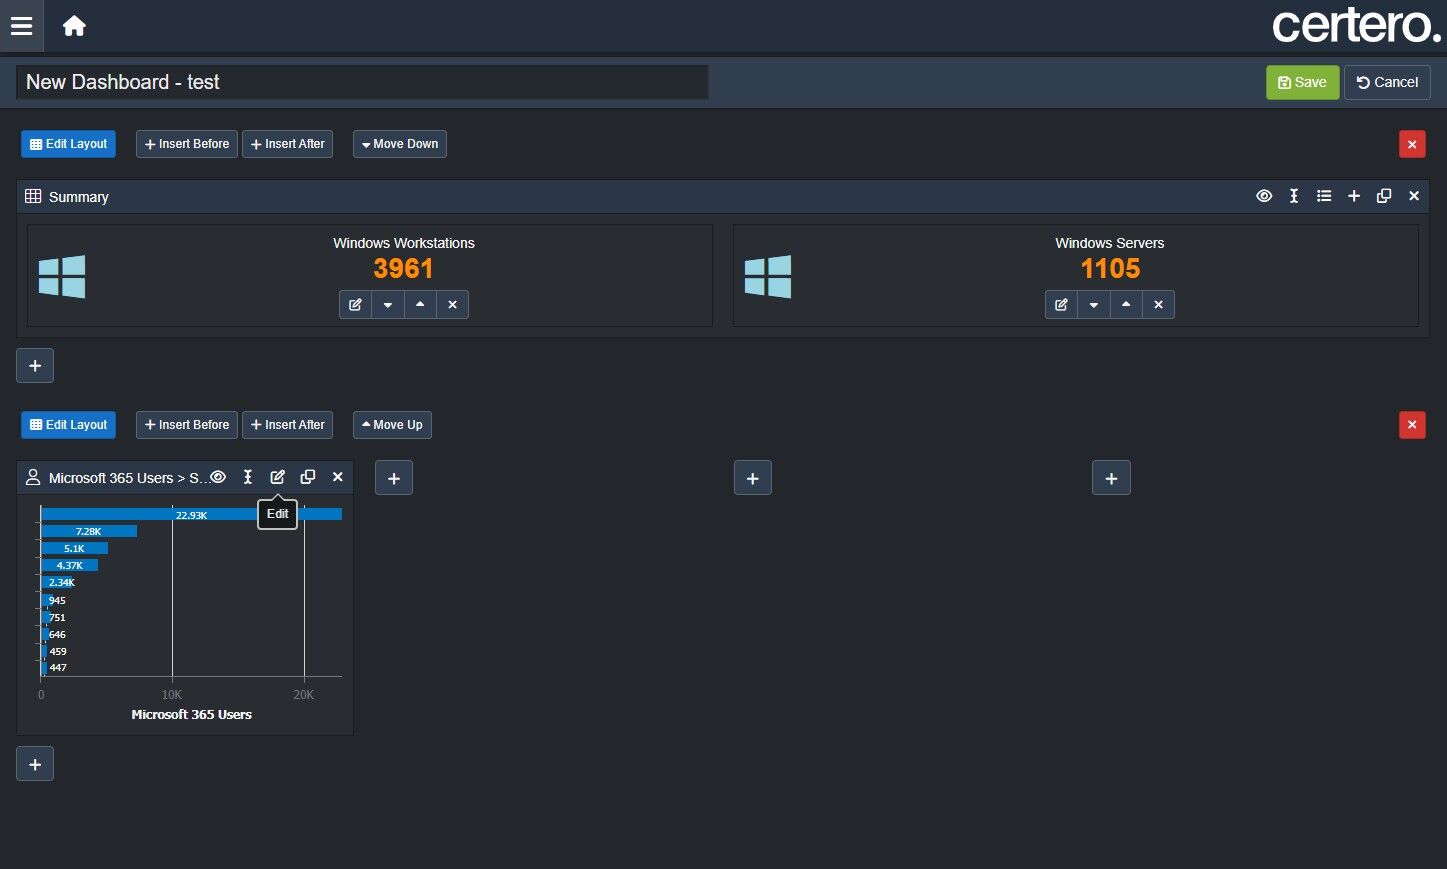Move the Summary row down
The height and width of the screenshot is (869, 1447).
click(400, 144)
